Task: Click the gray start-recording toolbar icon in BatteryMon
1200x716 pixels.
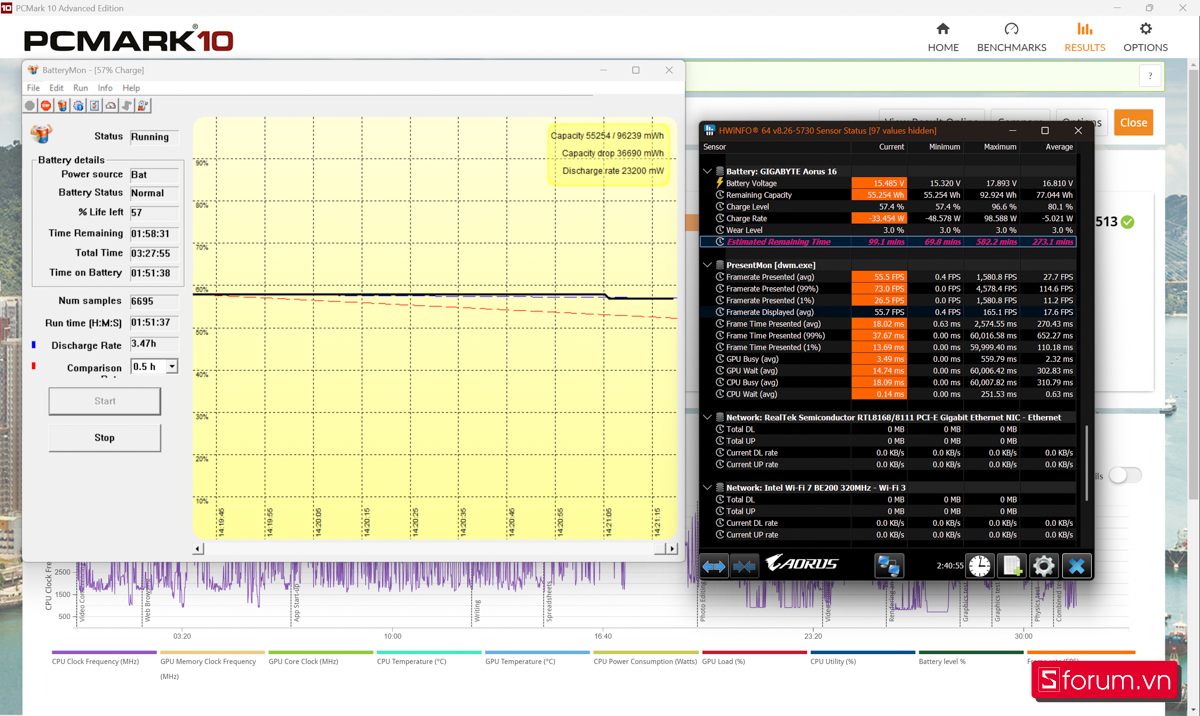Action: coord(30,105)
